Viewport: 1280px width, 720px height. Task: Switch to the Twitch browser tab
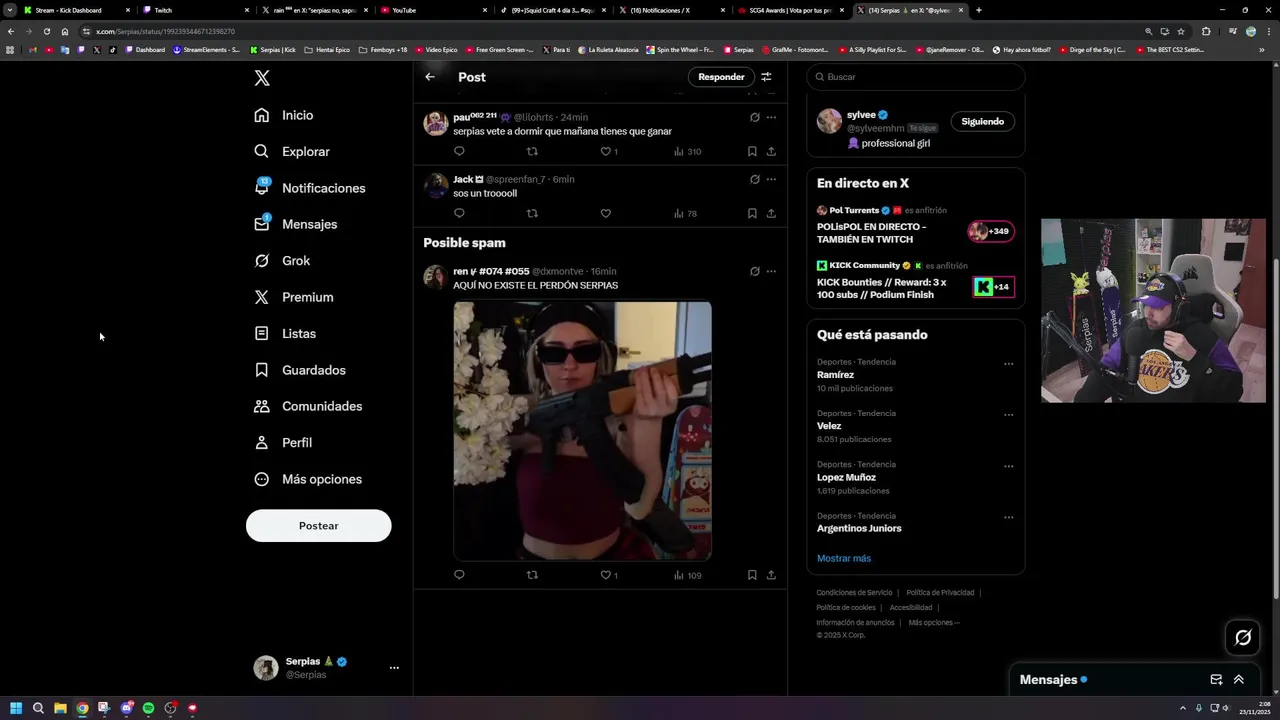coord(193,10)
